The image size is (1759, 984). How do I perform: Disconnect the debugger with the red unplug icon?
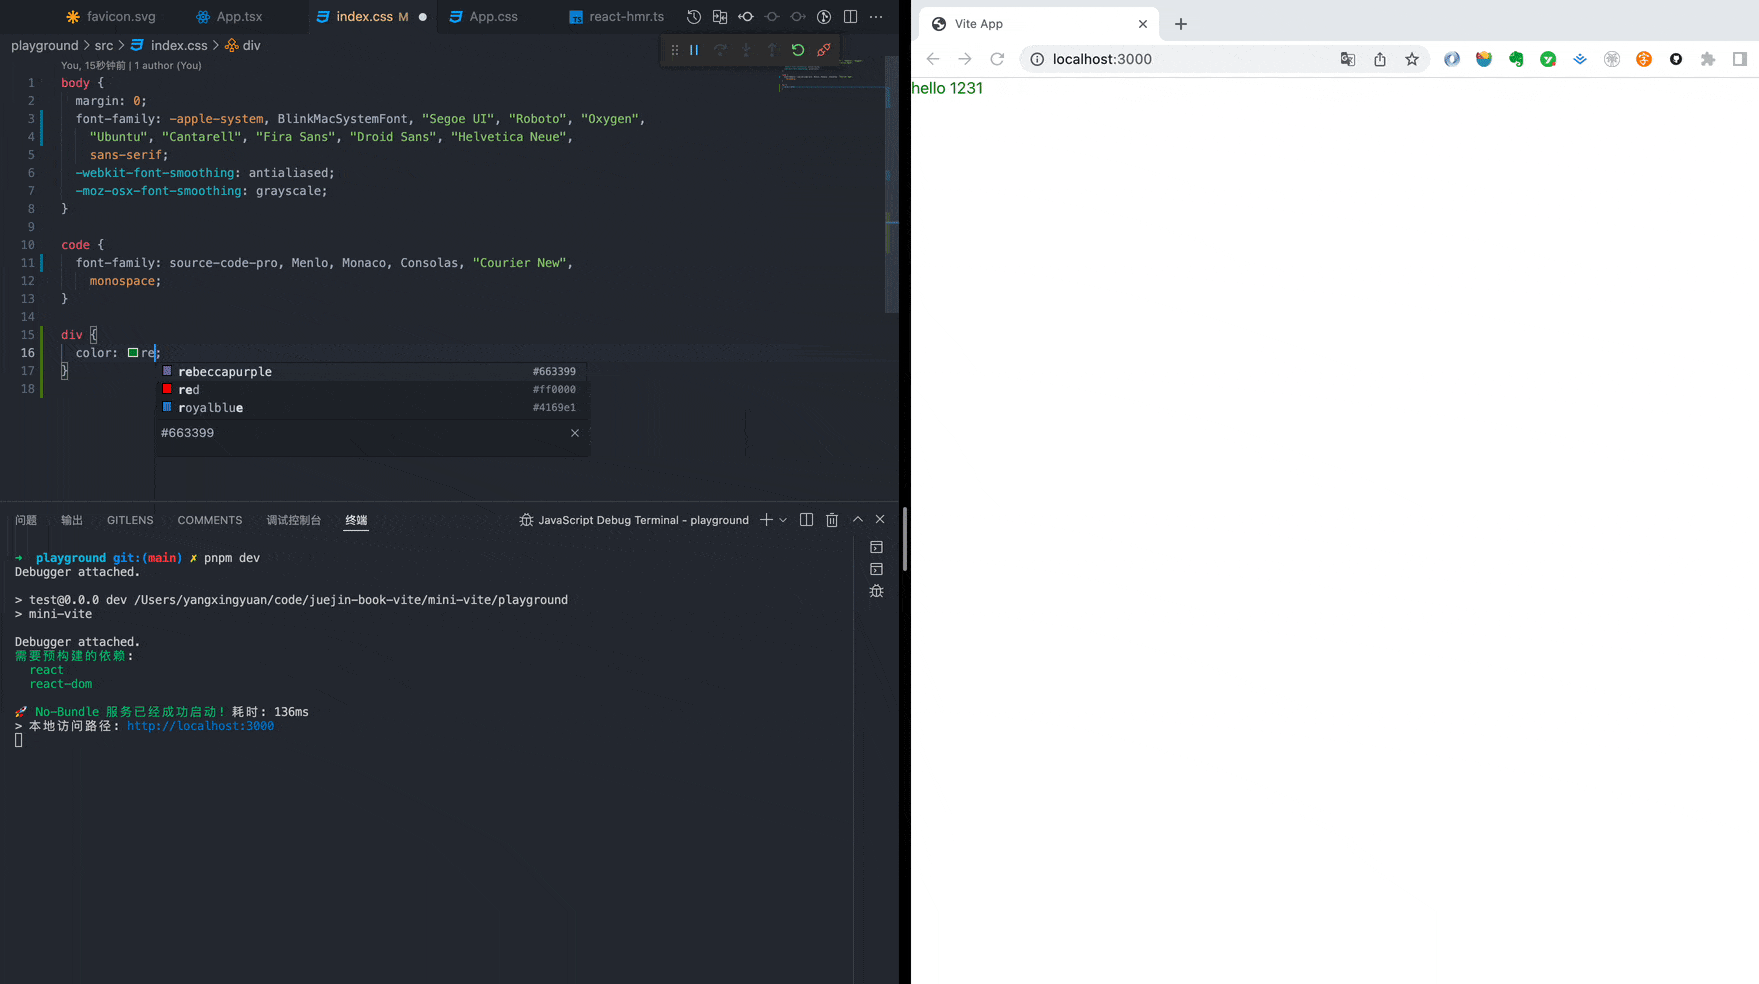click(x=823, y=49)
